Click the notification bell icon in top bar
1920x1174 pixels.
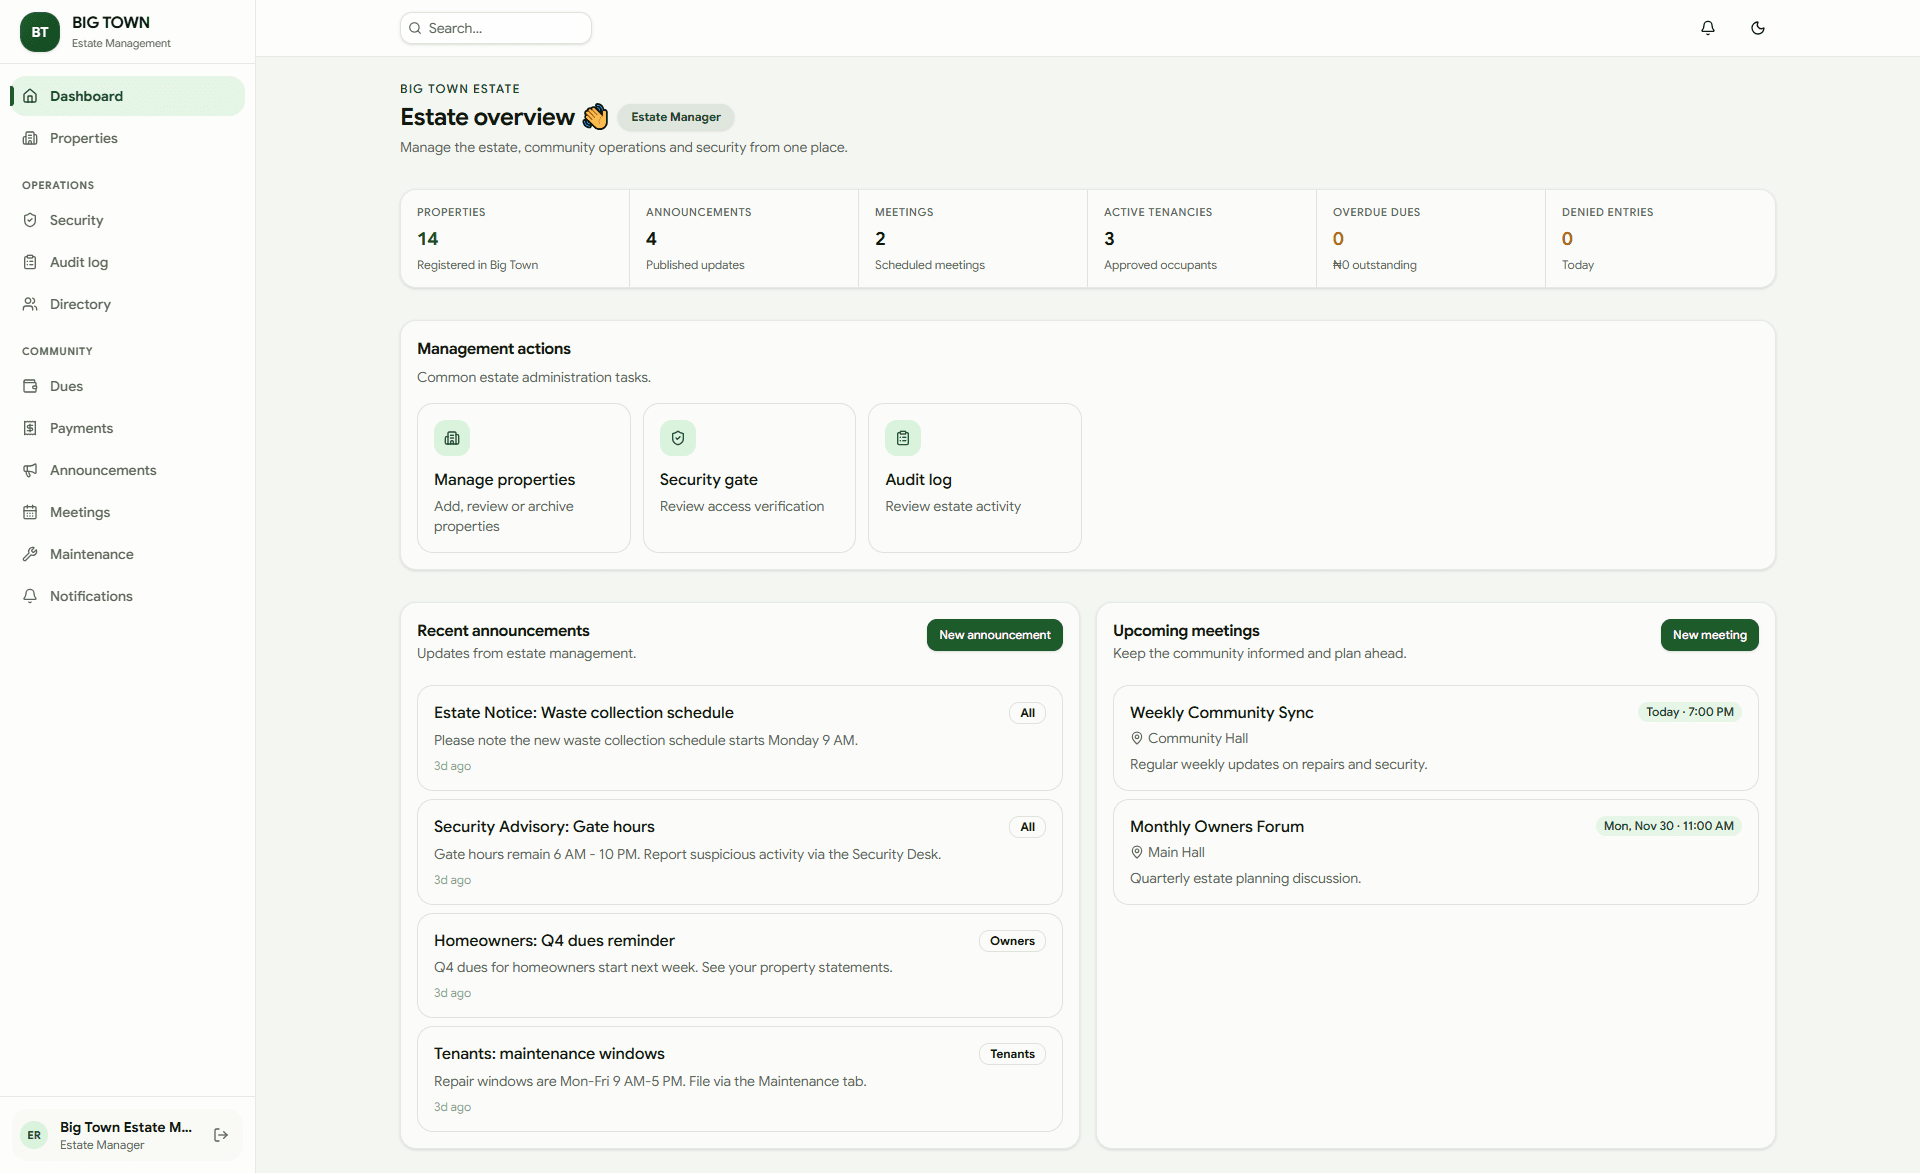point(1708,28)
